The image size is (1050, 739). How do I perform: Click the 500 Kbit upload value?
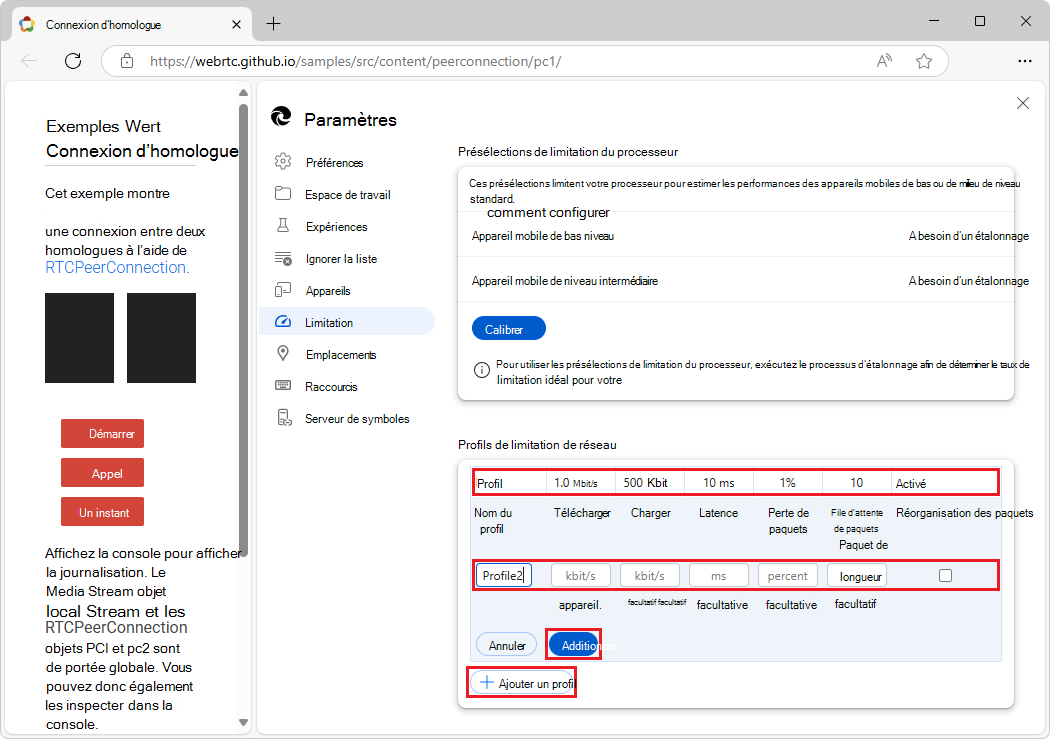pos(645,483)
